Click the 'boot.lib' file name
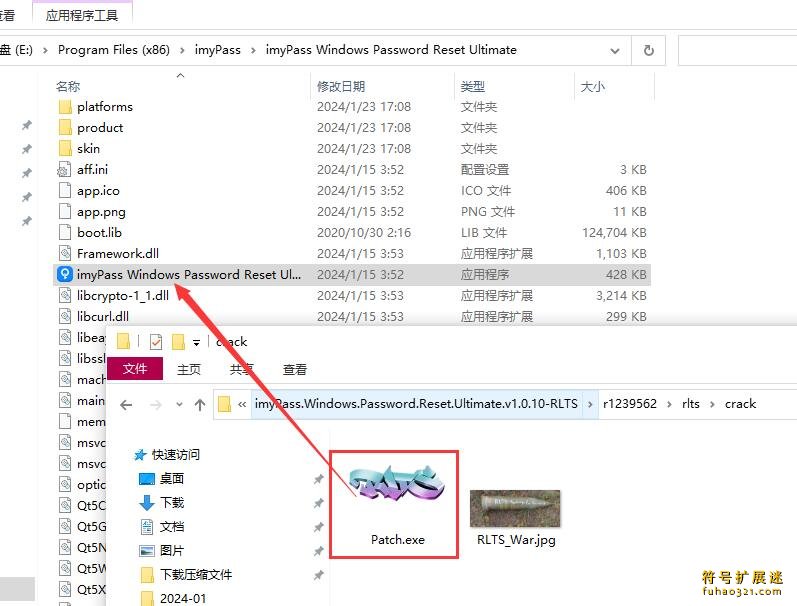797x606 pixels. pos(100,232)
